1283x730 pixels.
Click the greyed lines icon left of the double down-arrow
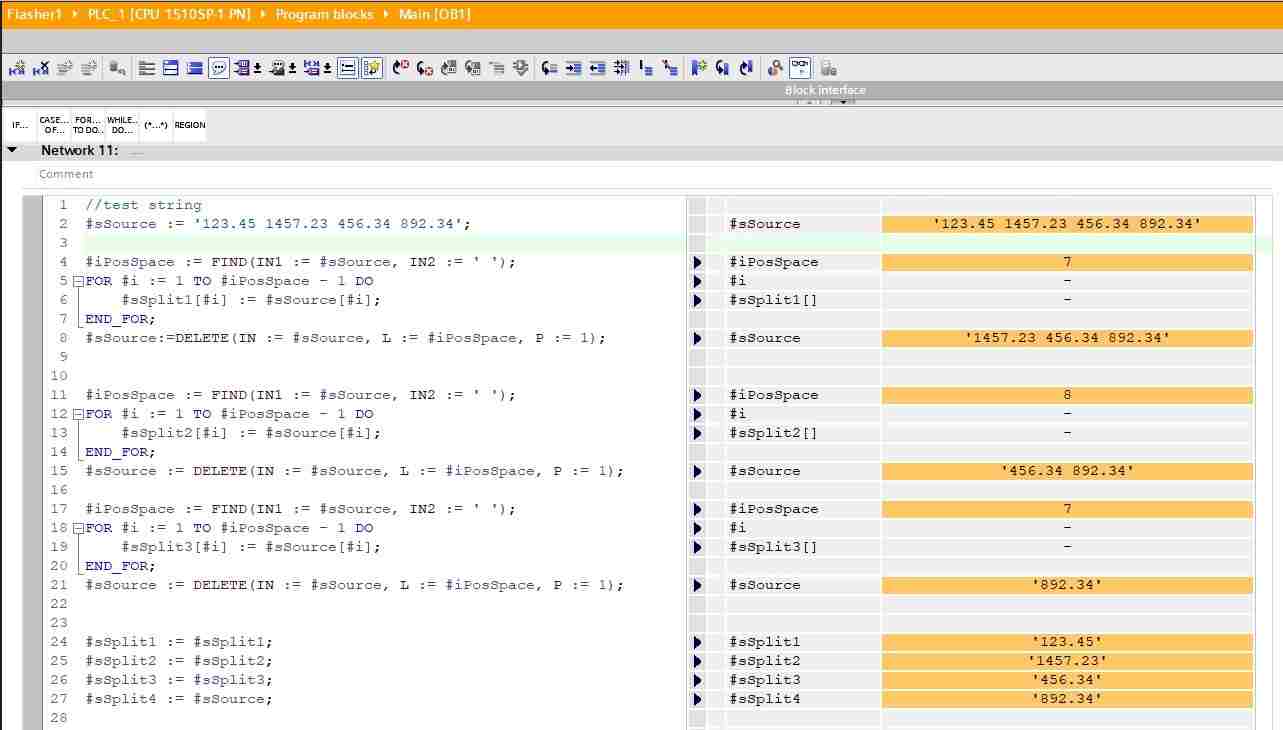point(497,68)
